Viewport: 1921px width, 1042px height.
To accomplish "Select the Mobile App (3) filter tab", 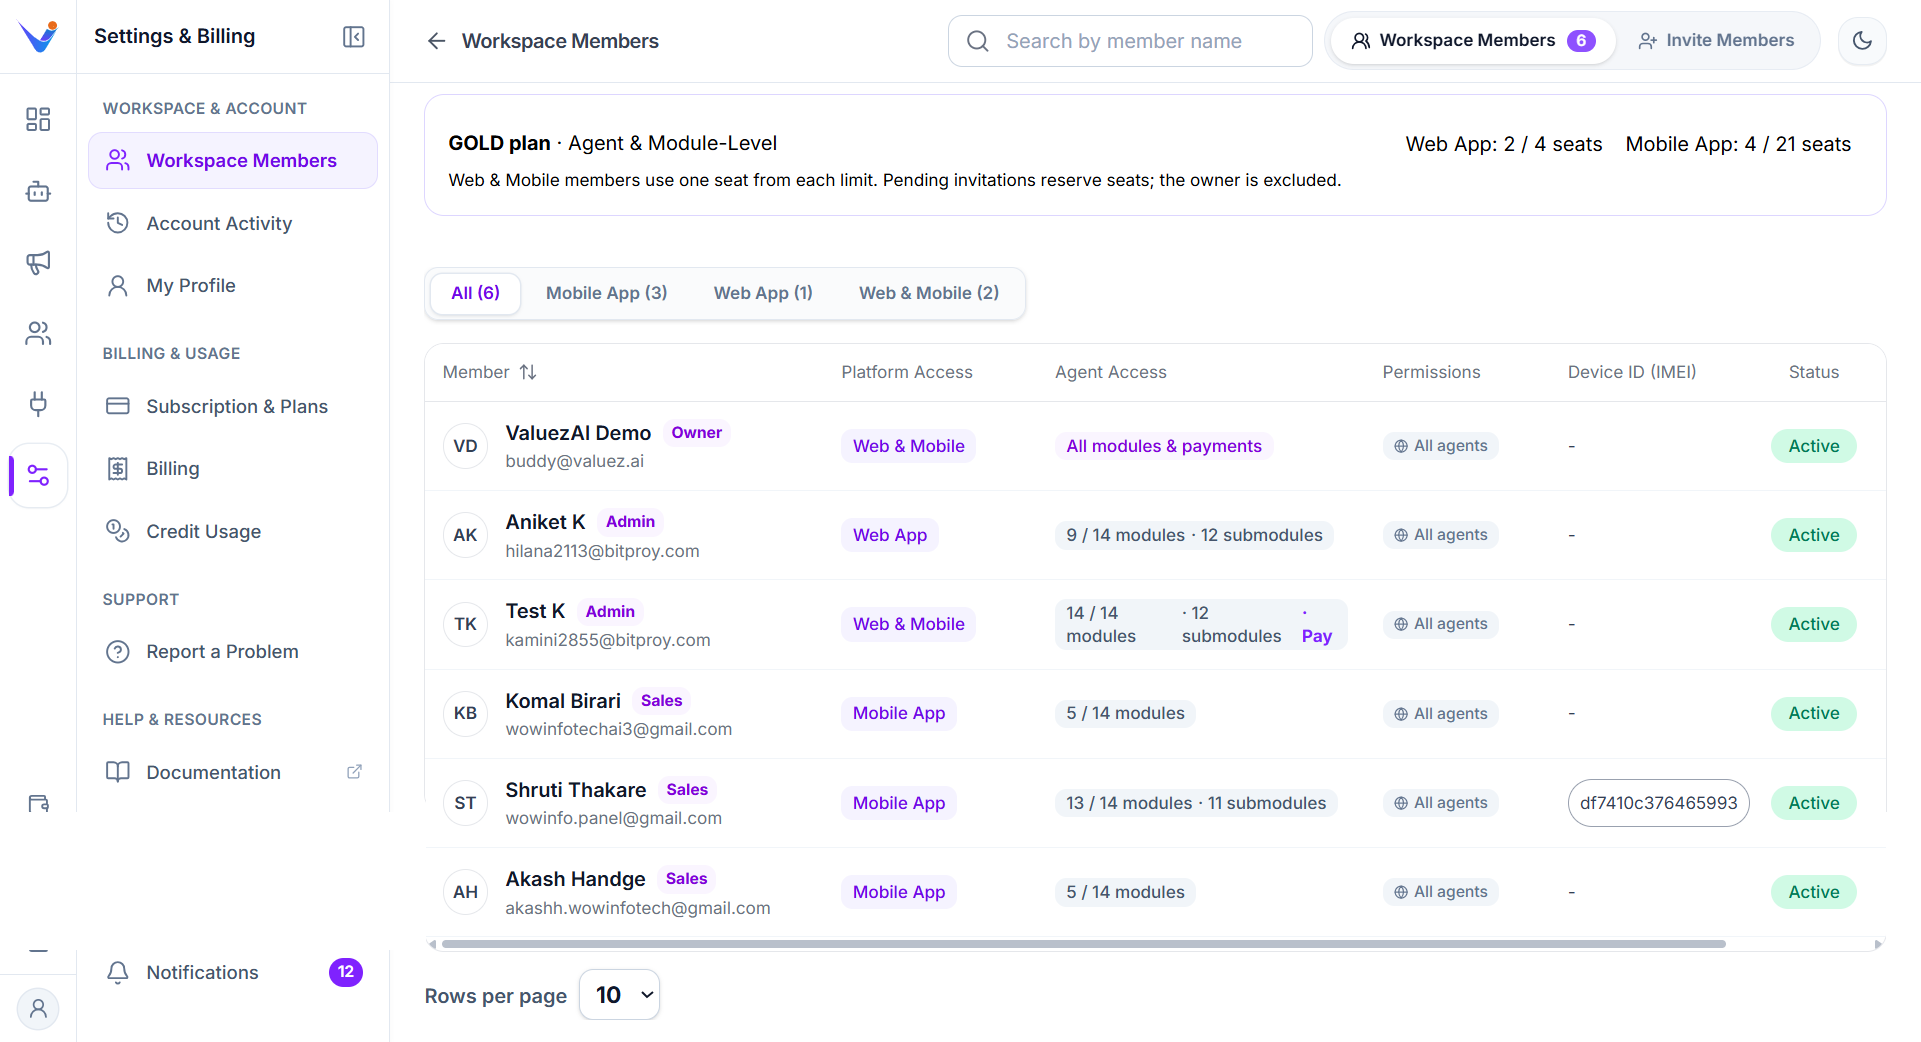I will click(606, 293).
